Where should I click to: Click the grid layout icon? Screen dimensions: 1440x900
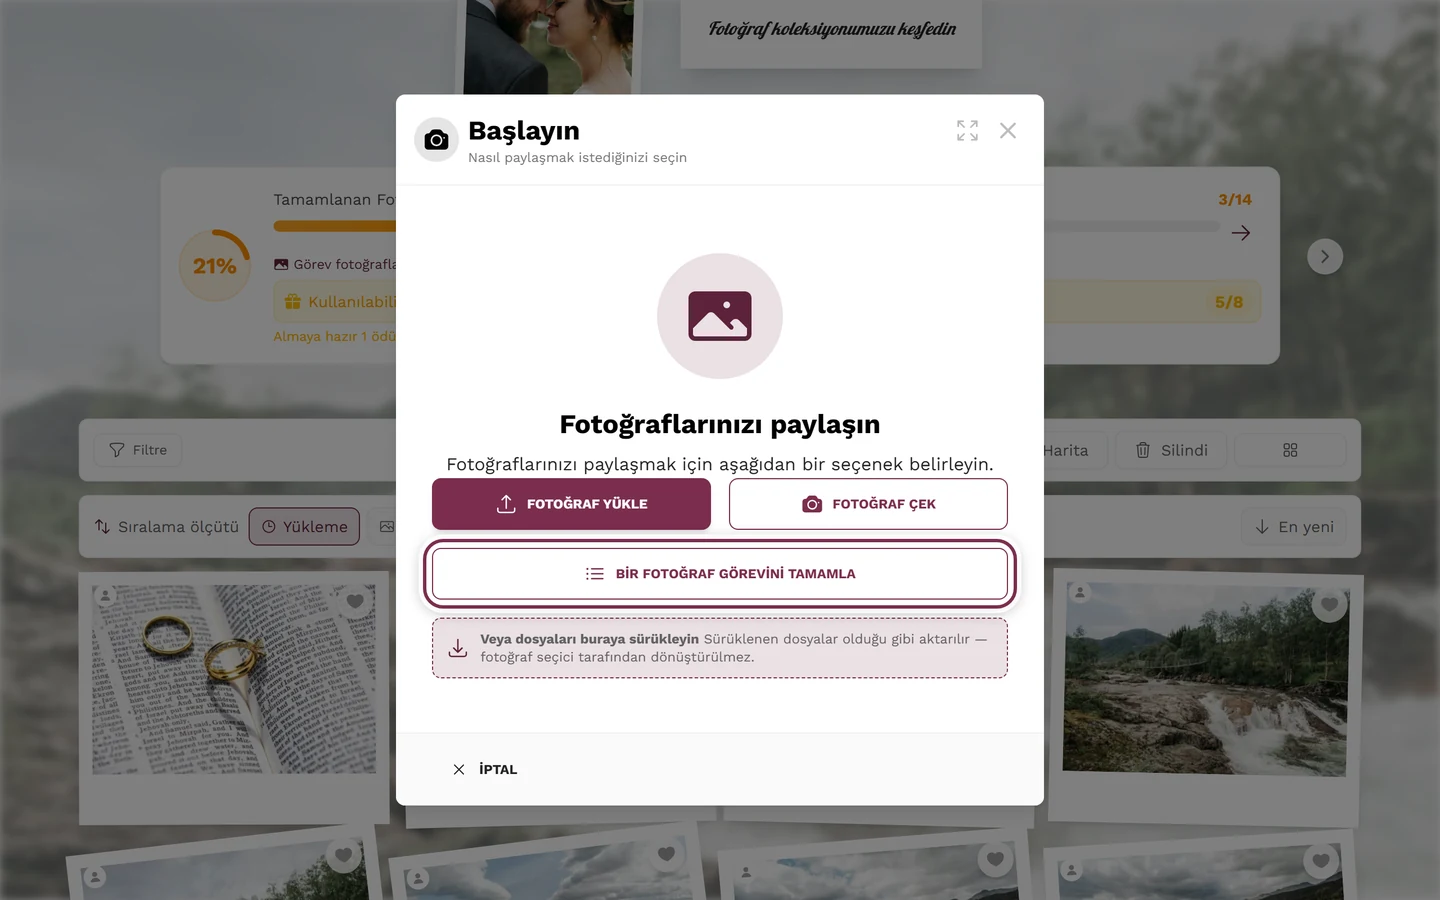tap(1290, 450)
